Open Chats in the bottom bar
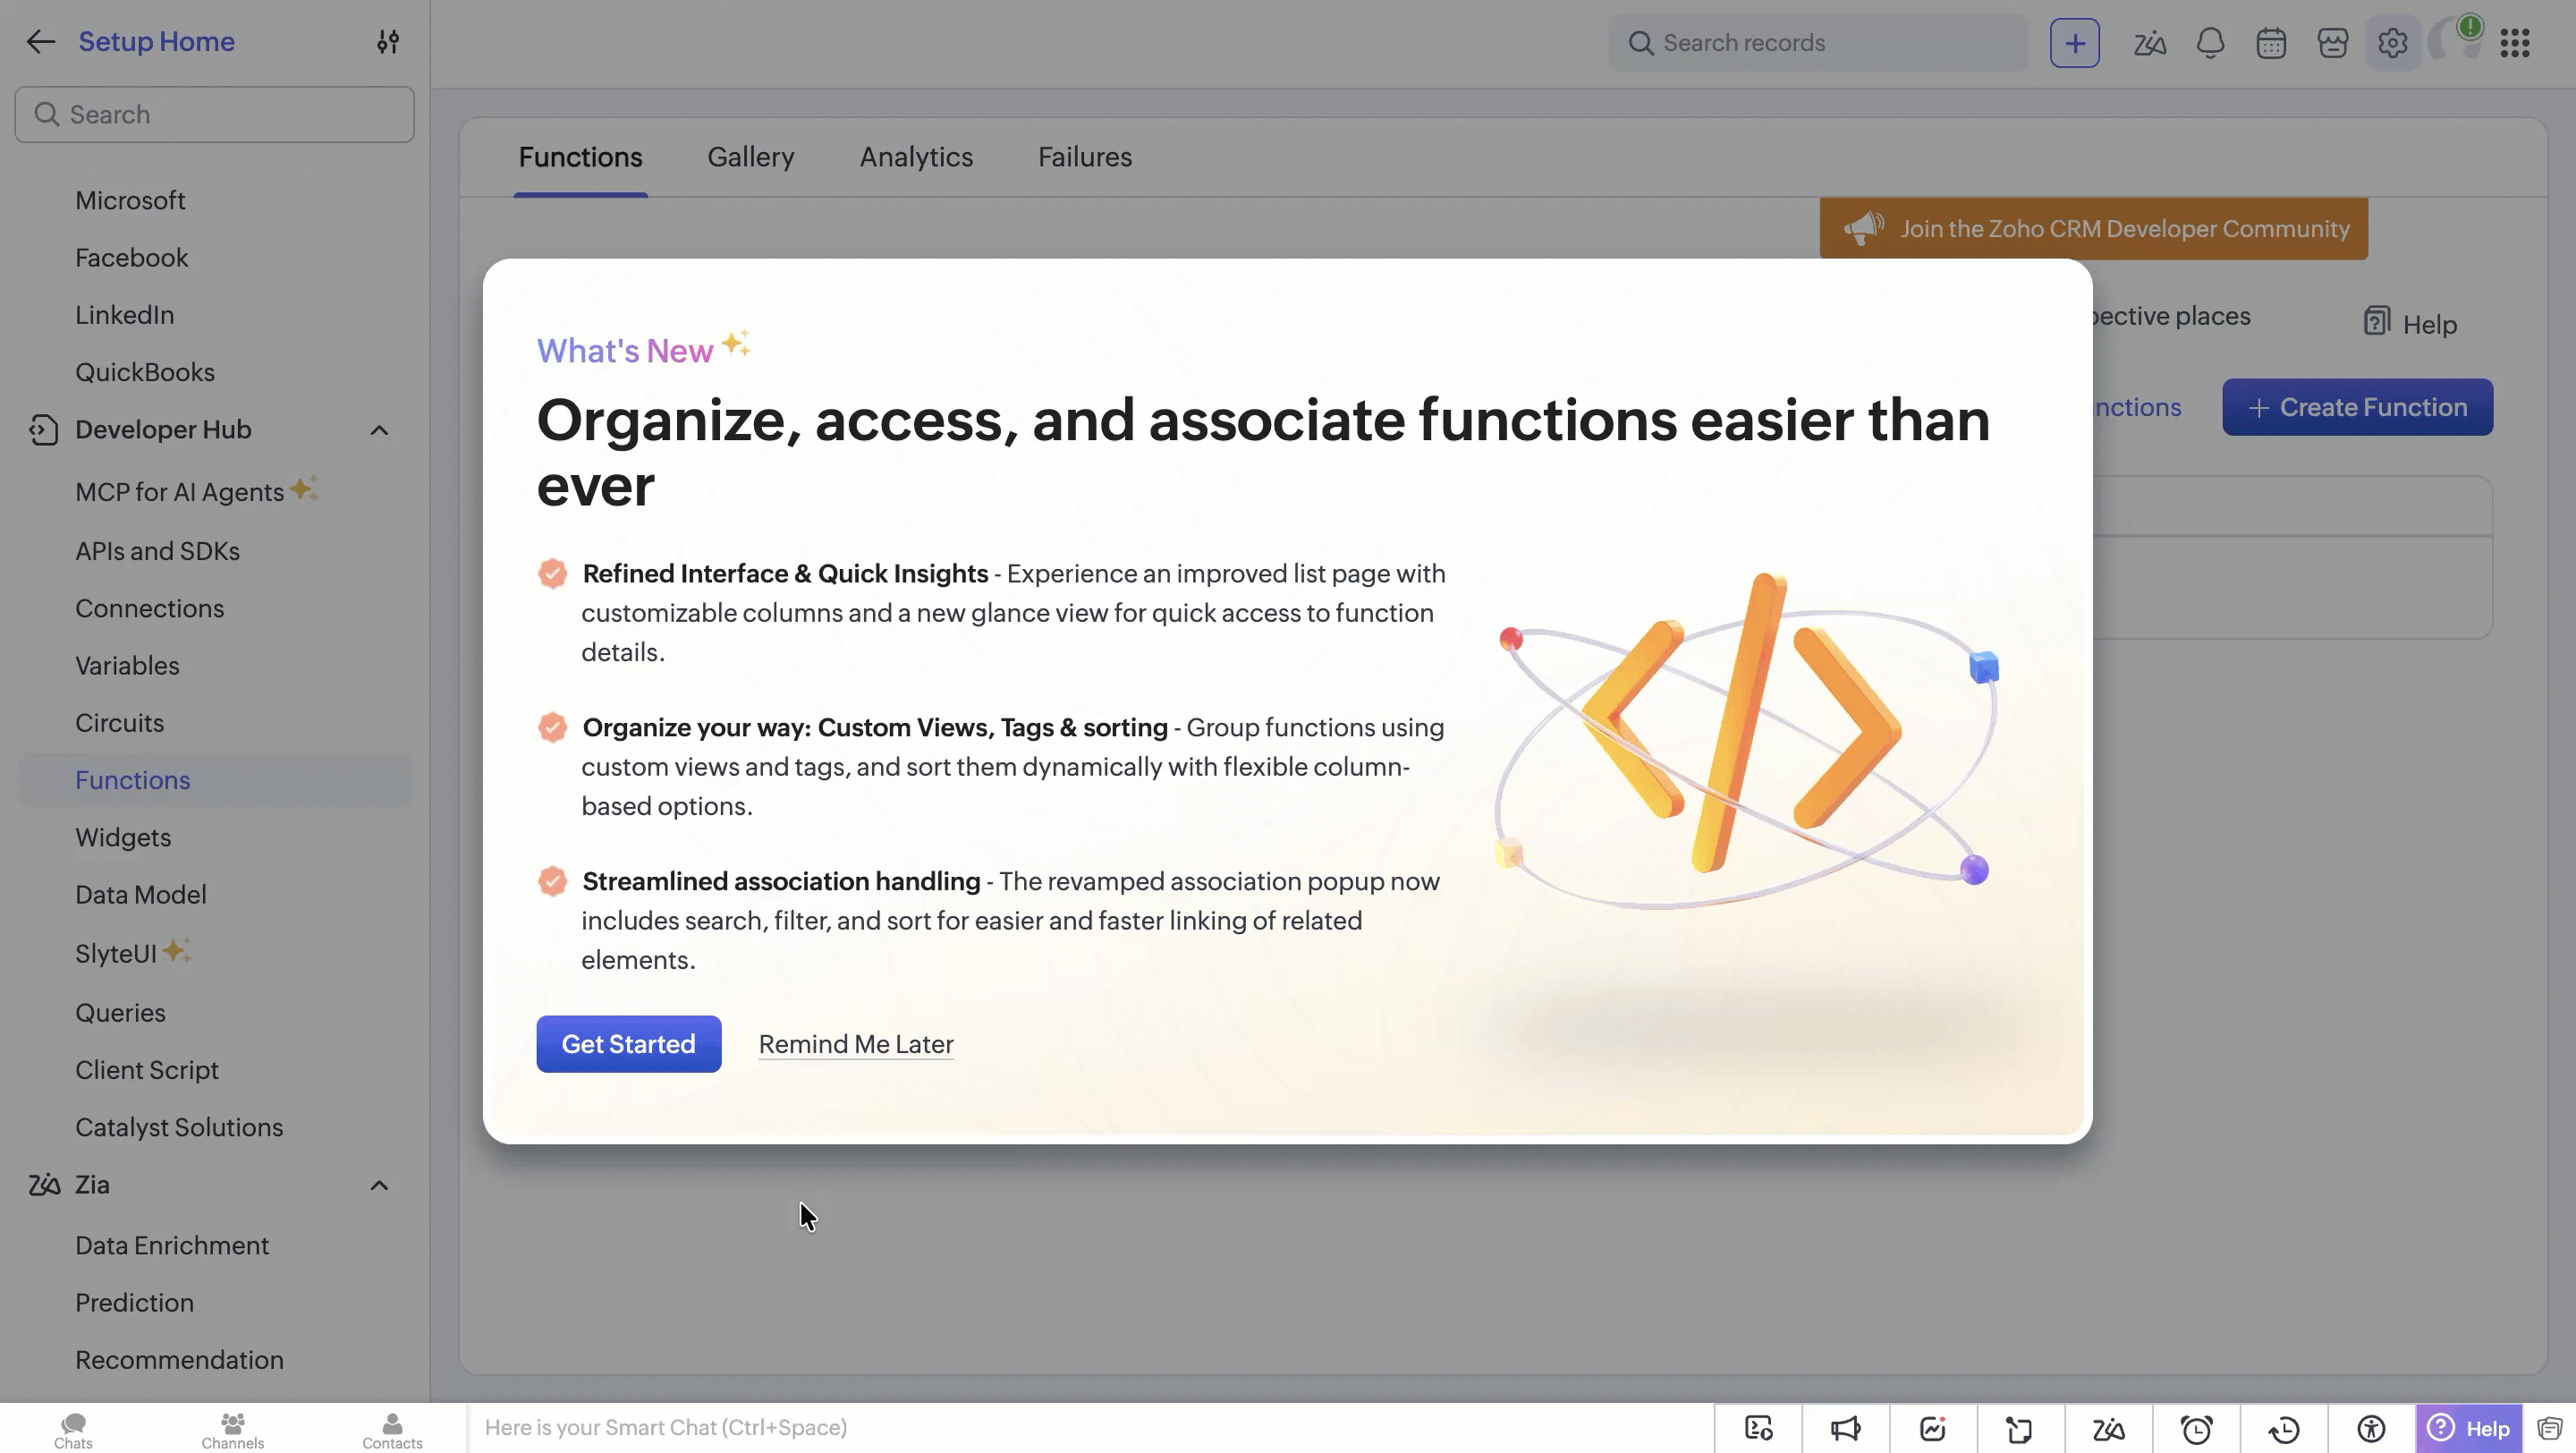Image resolution: width=2576 pixels, height=1453 pixels. coord(73,1430)
